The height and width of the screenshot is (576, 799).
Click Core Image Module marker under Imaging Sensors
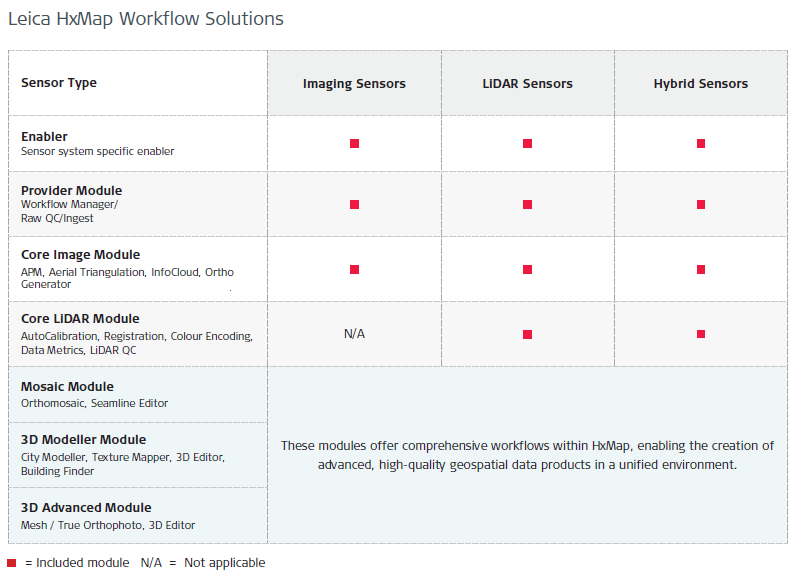(x=354, y=269)
